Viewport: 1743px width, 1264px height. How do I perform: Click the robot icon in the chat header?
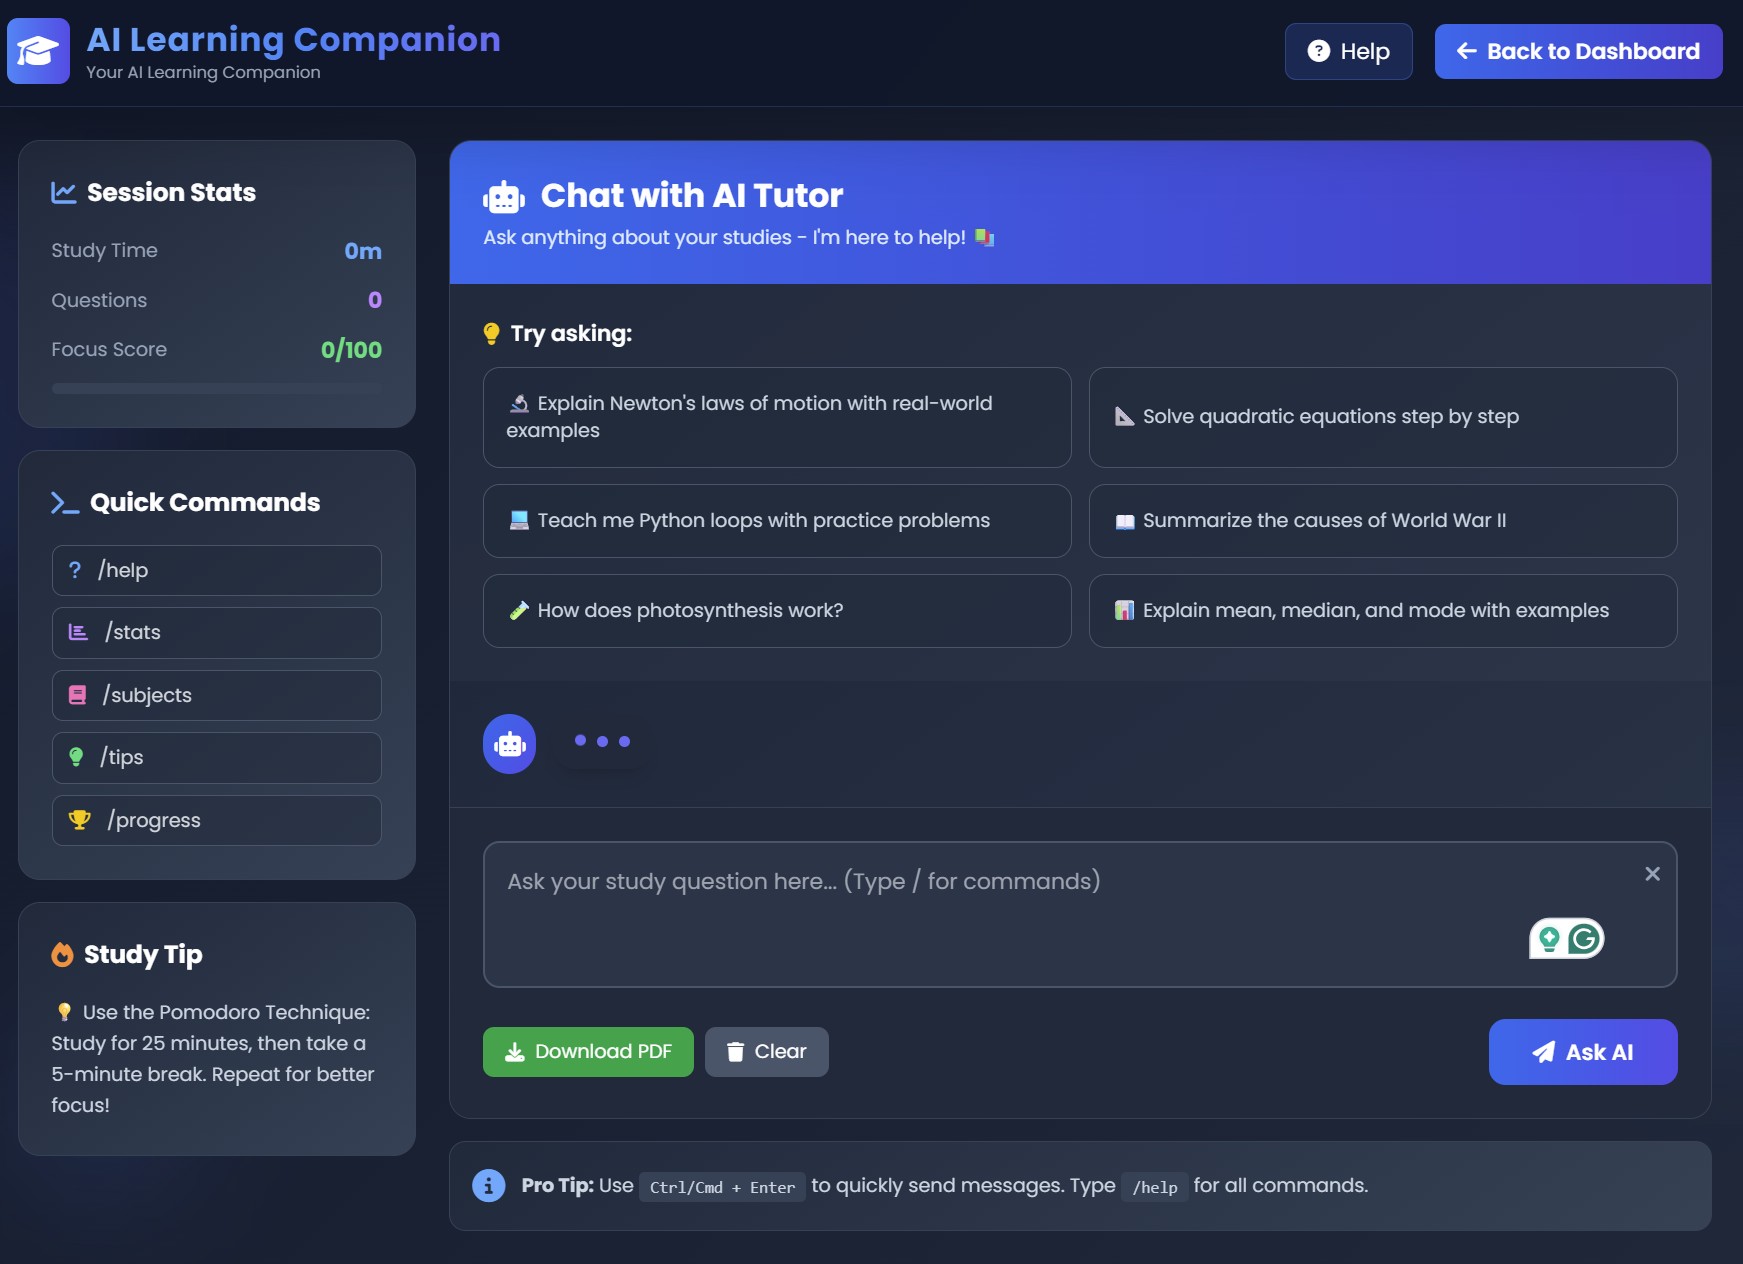click(x=504, y=196)
